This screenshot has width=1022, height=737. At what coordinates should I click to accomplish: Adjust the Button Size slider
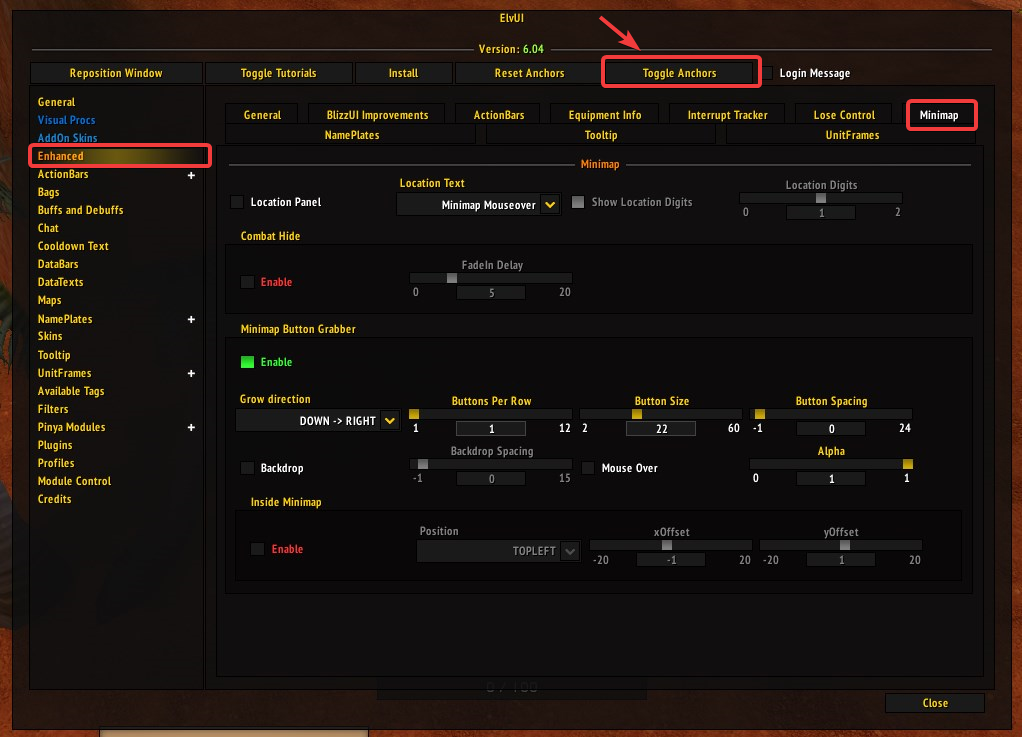661,414
